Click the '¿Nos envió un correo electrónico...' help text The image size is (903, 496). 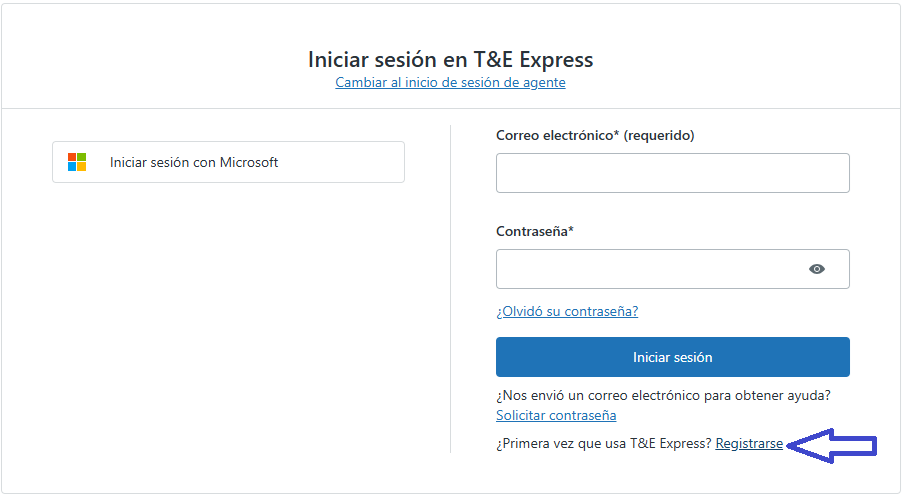(x=663, y=395)
